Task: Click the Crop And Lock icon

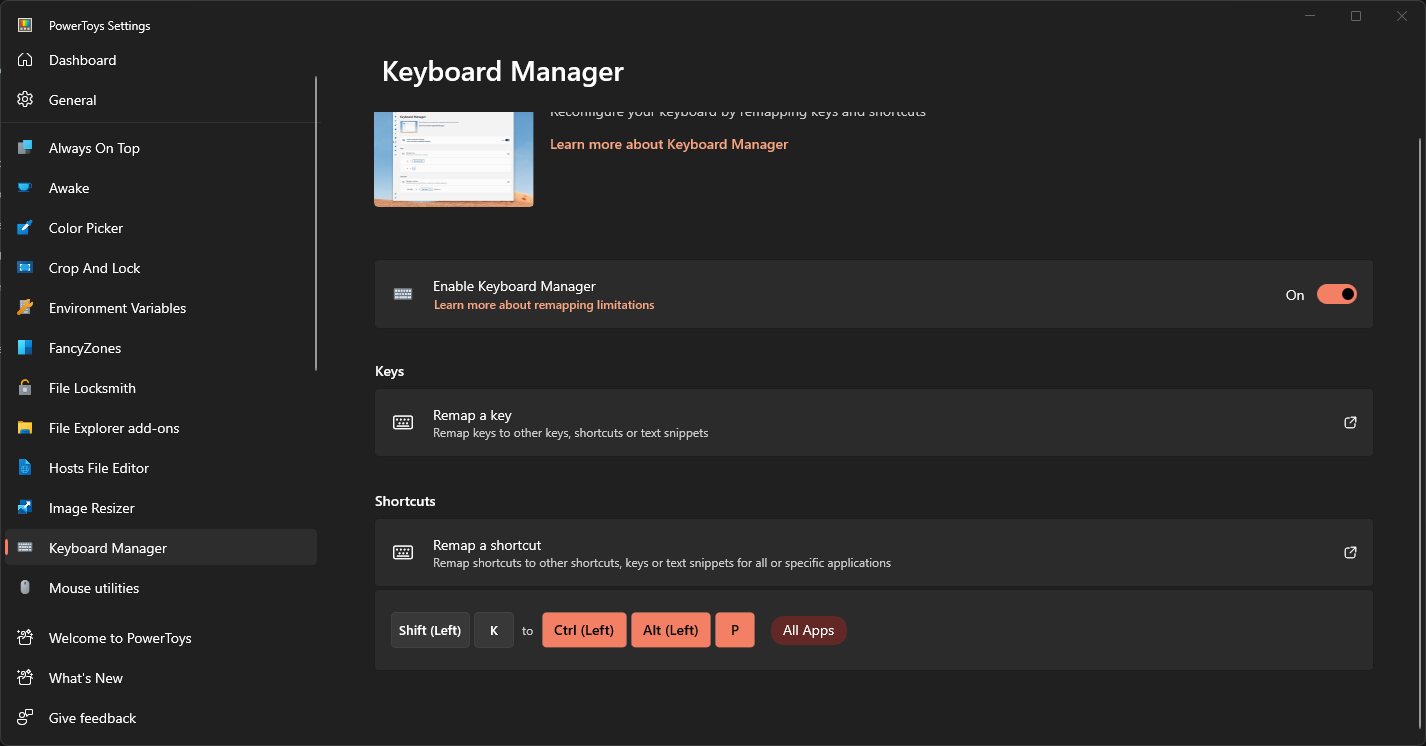Action: coord(25,268)
